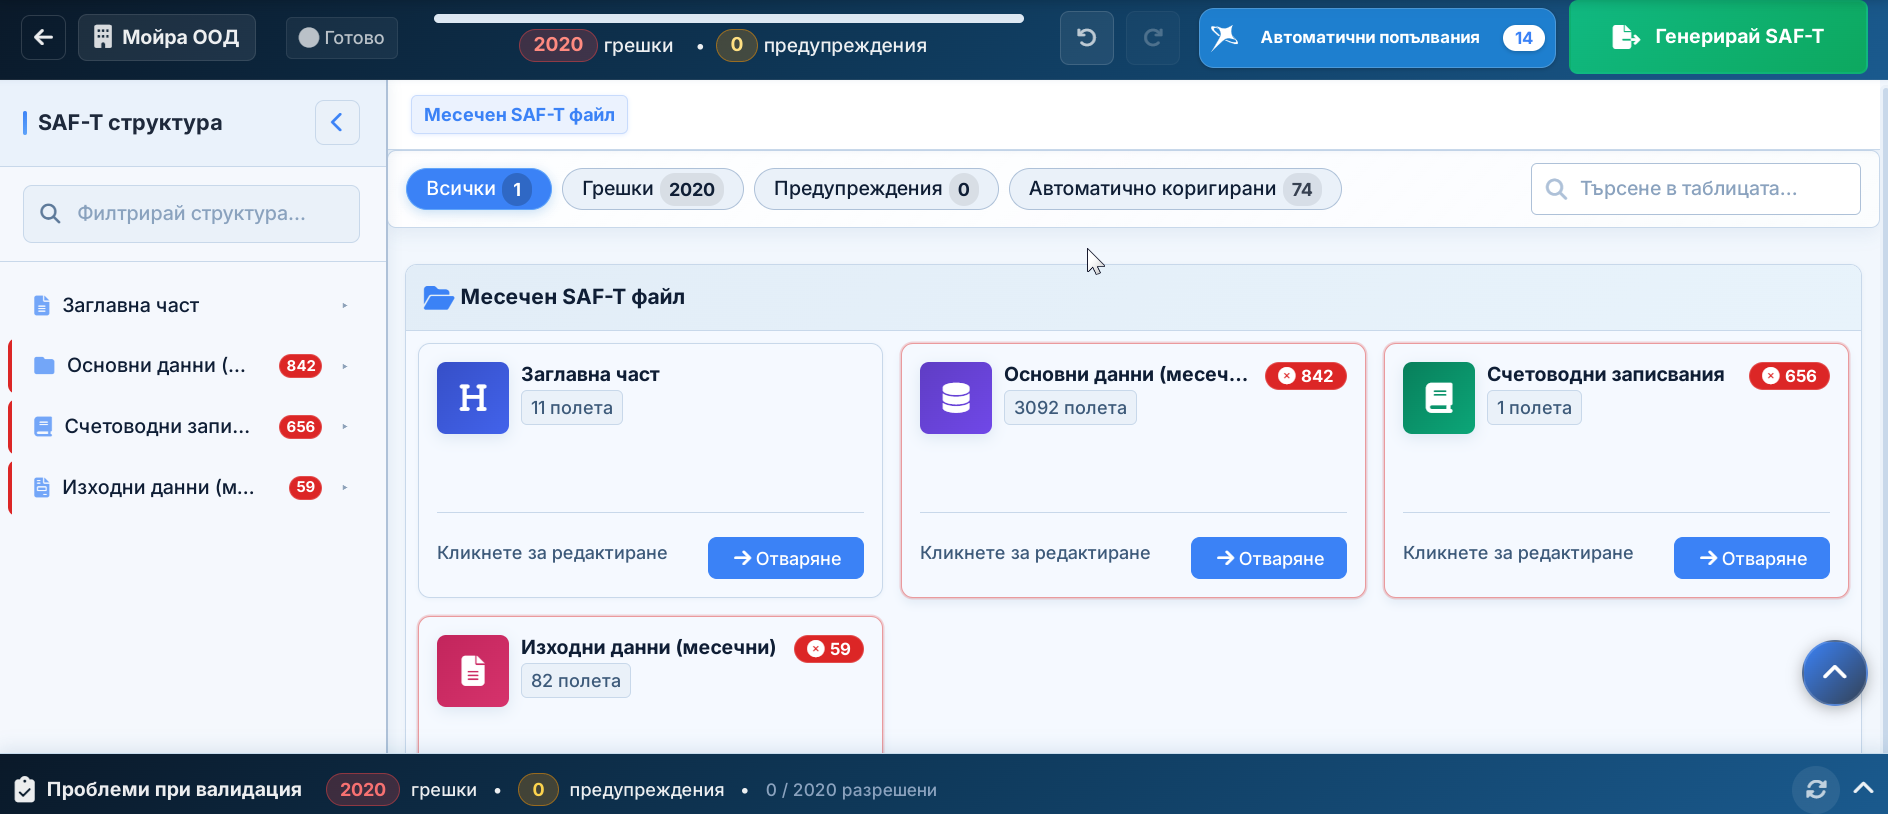Redo the last change
The height and width of the screenshot is (814, 1888).
[x=1153, y=38]
